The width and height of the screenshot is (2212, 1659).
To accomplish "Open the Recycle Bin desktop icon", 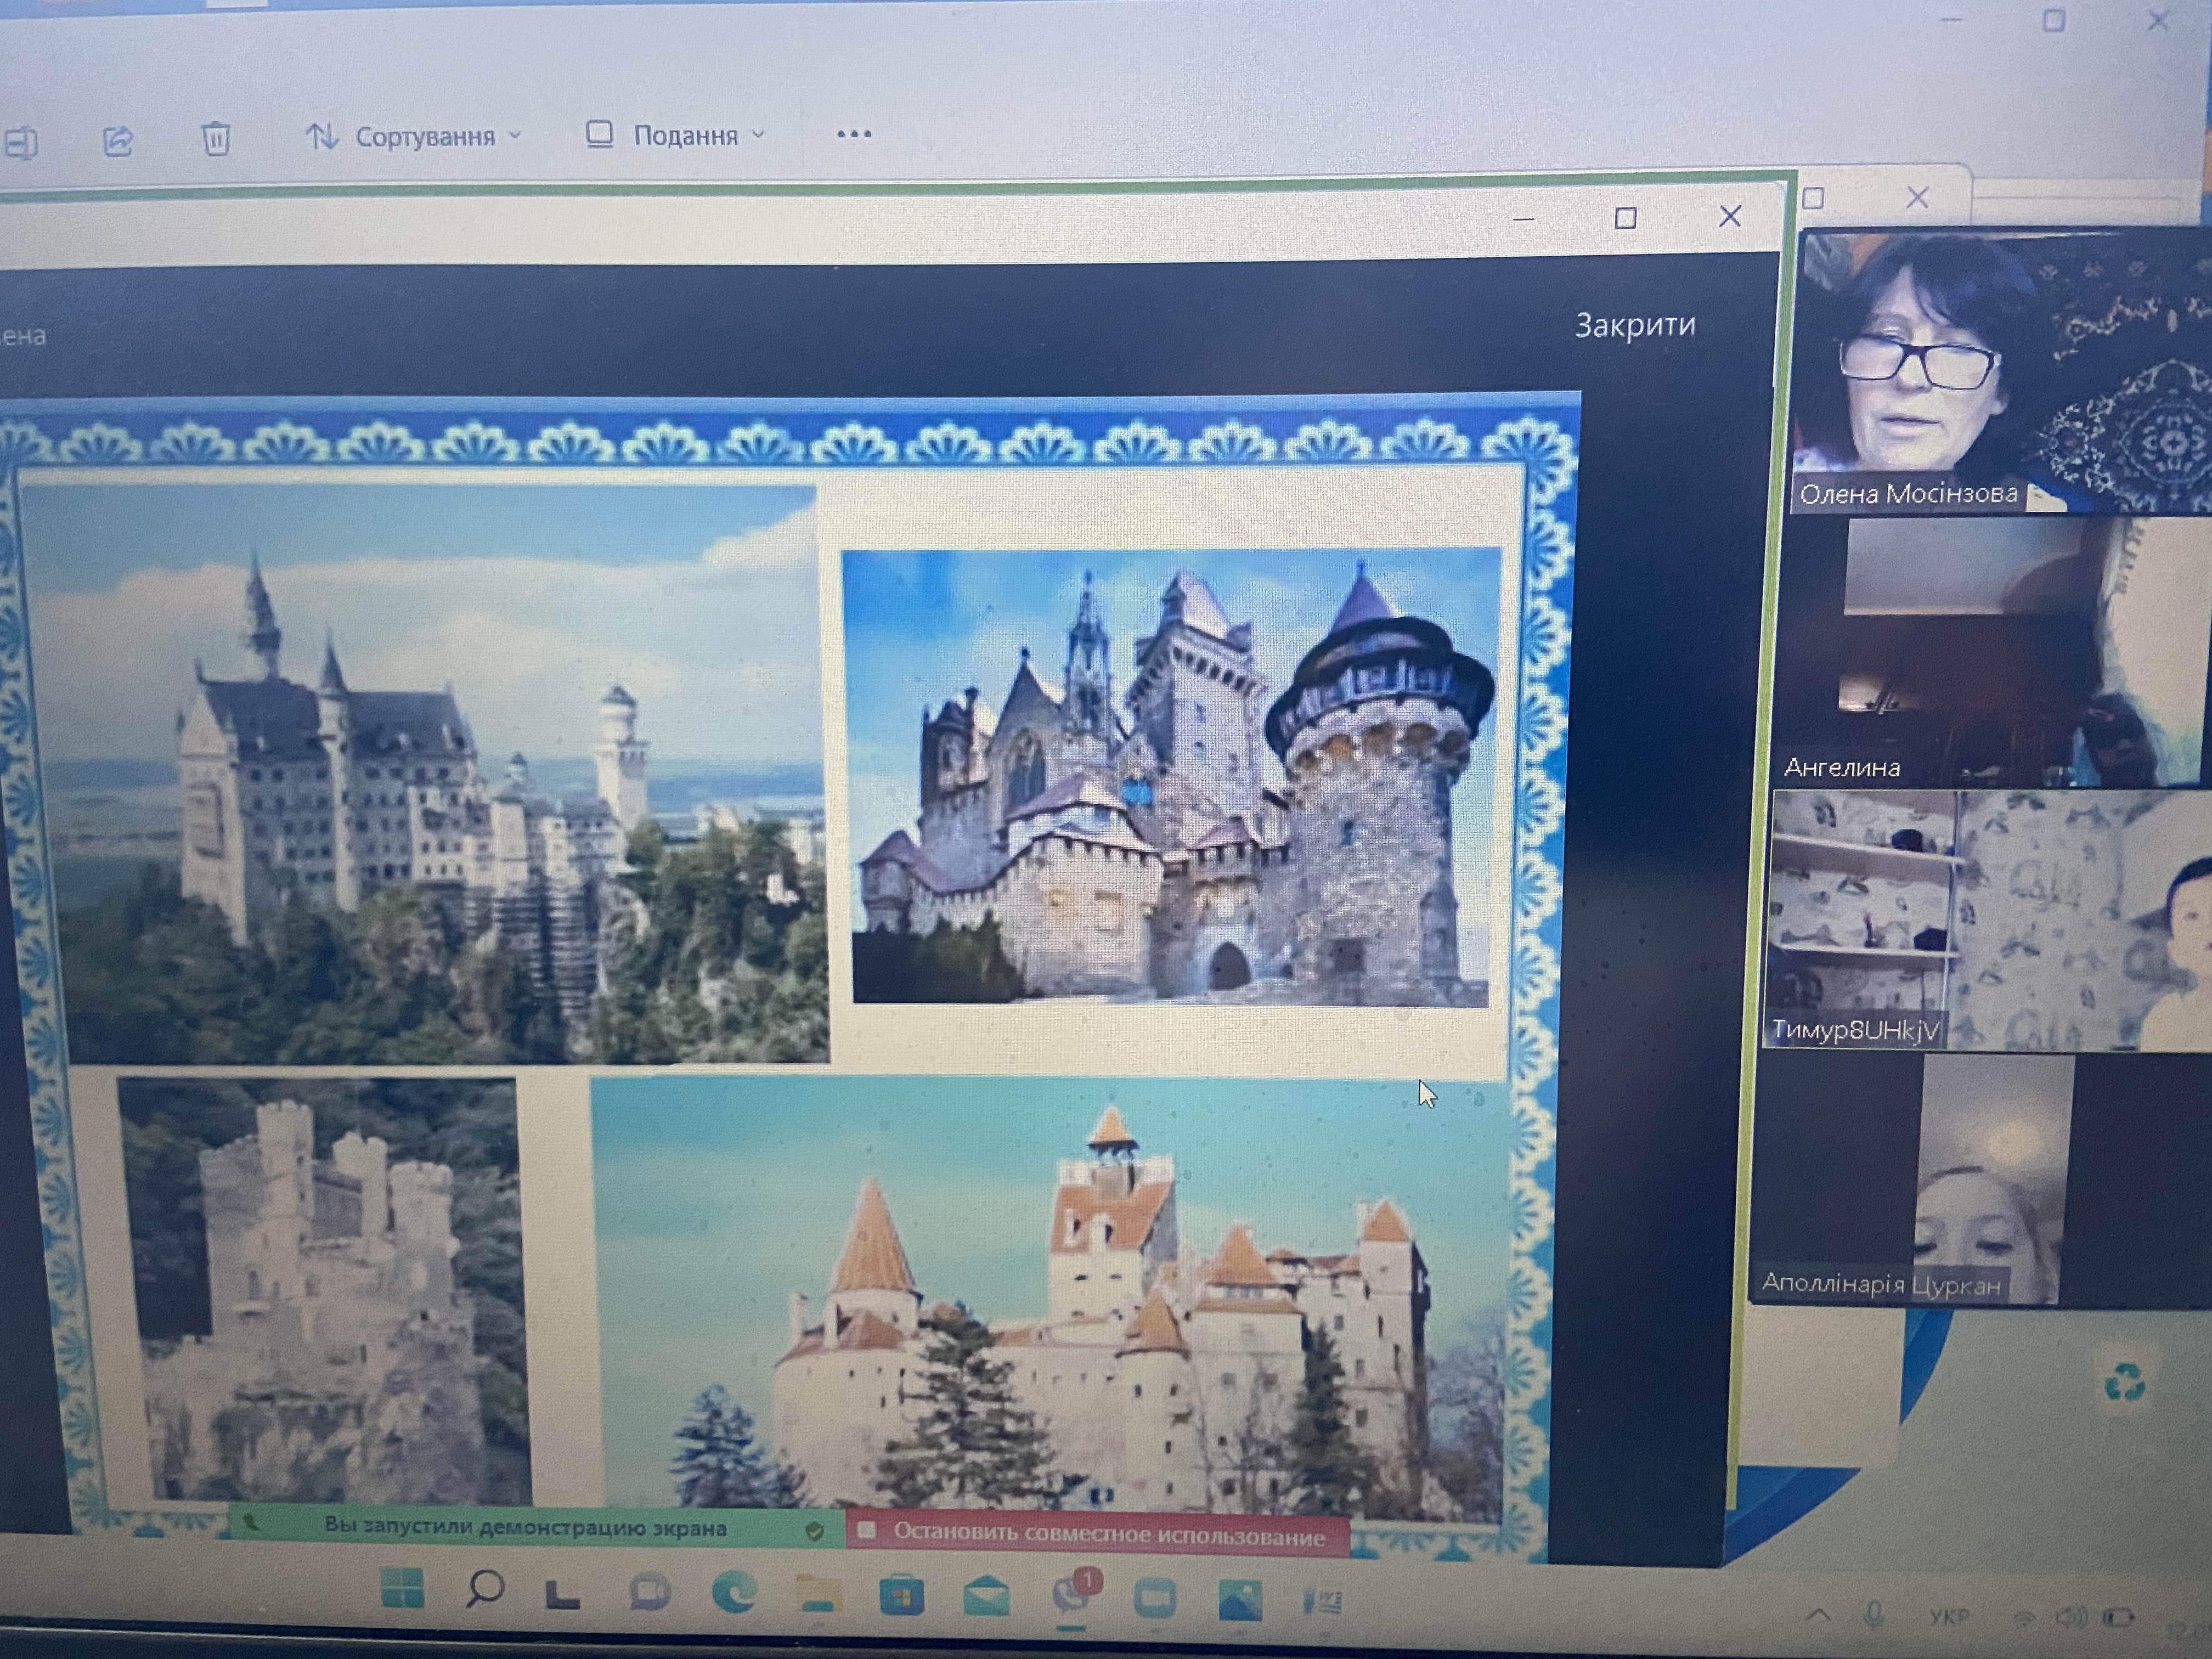I will pos(2124,1384).
